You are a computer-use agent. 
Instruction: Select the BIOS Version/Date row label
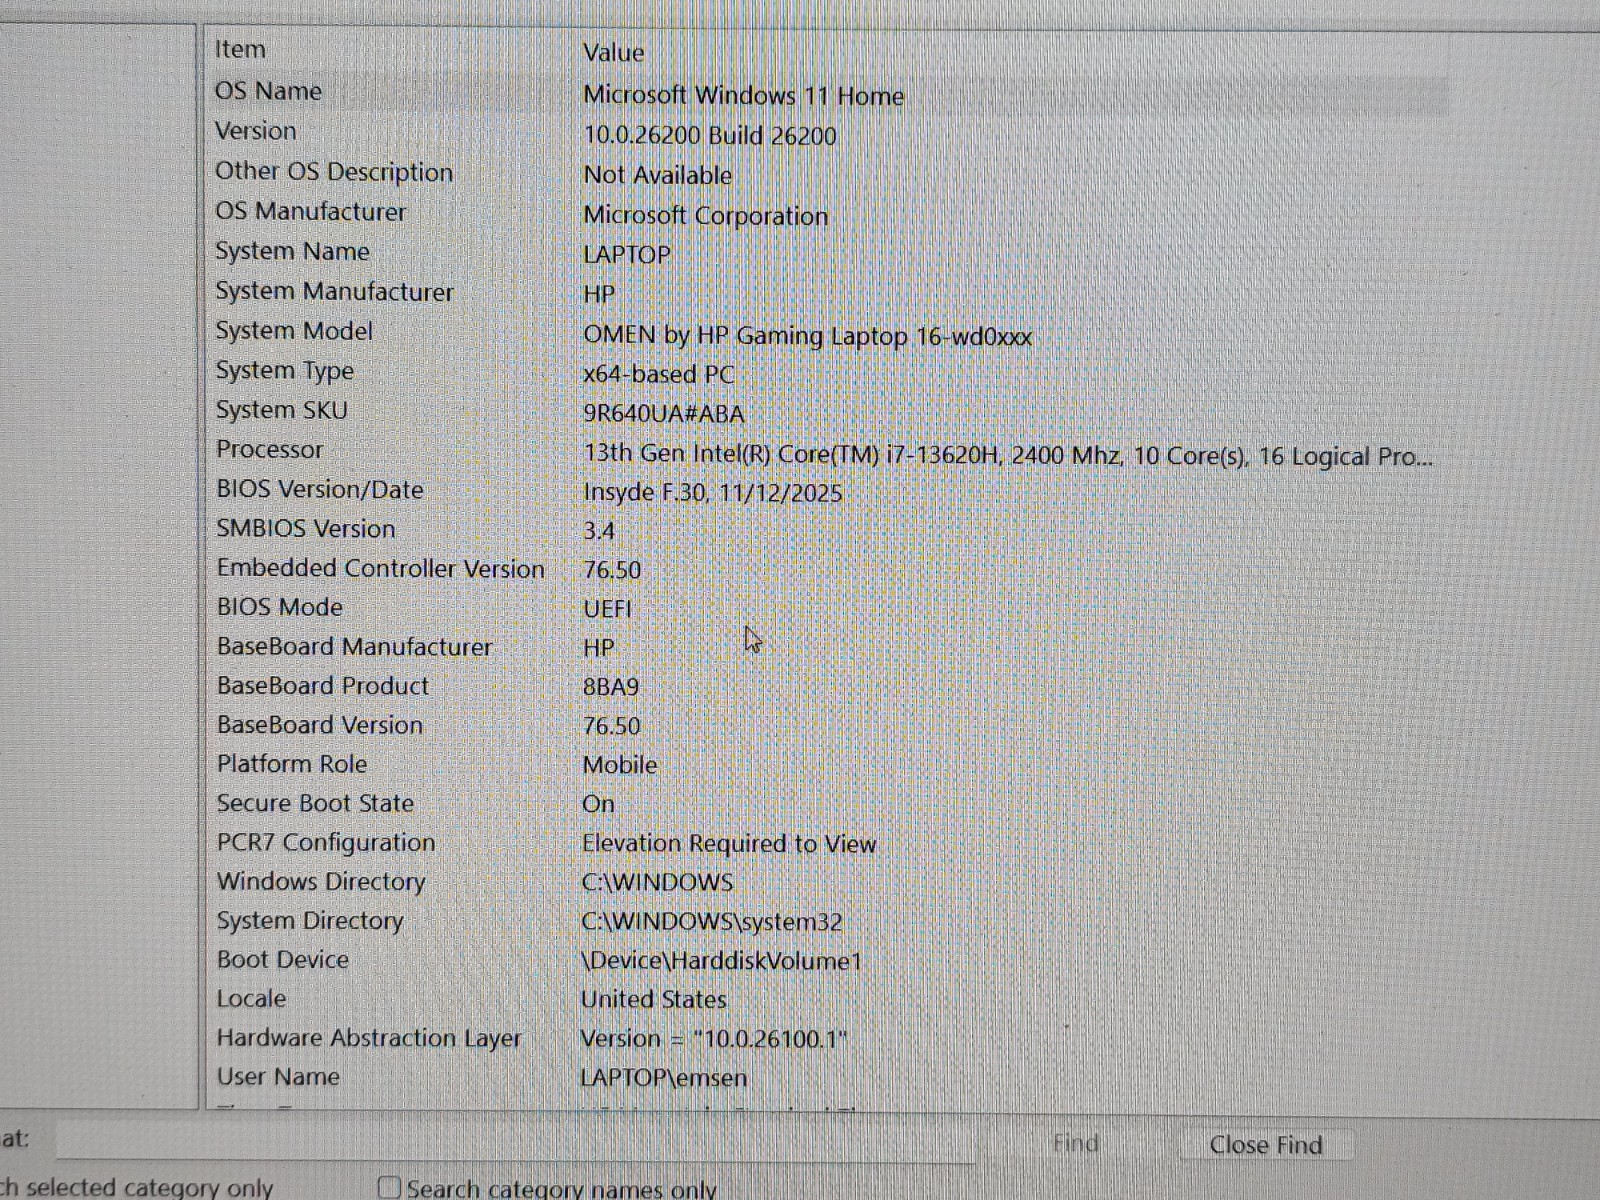pyautogui.click(x=320, y=490)
